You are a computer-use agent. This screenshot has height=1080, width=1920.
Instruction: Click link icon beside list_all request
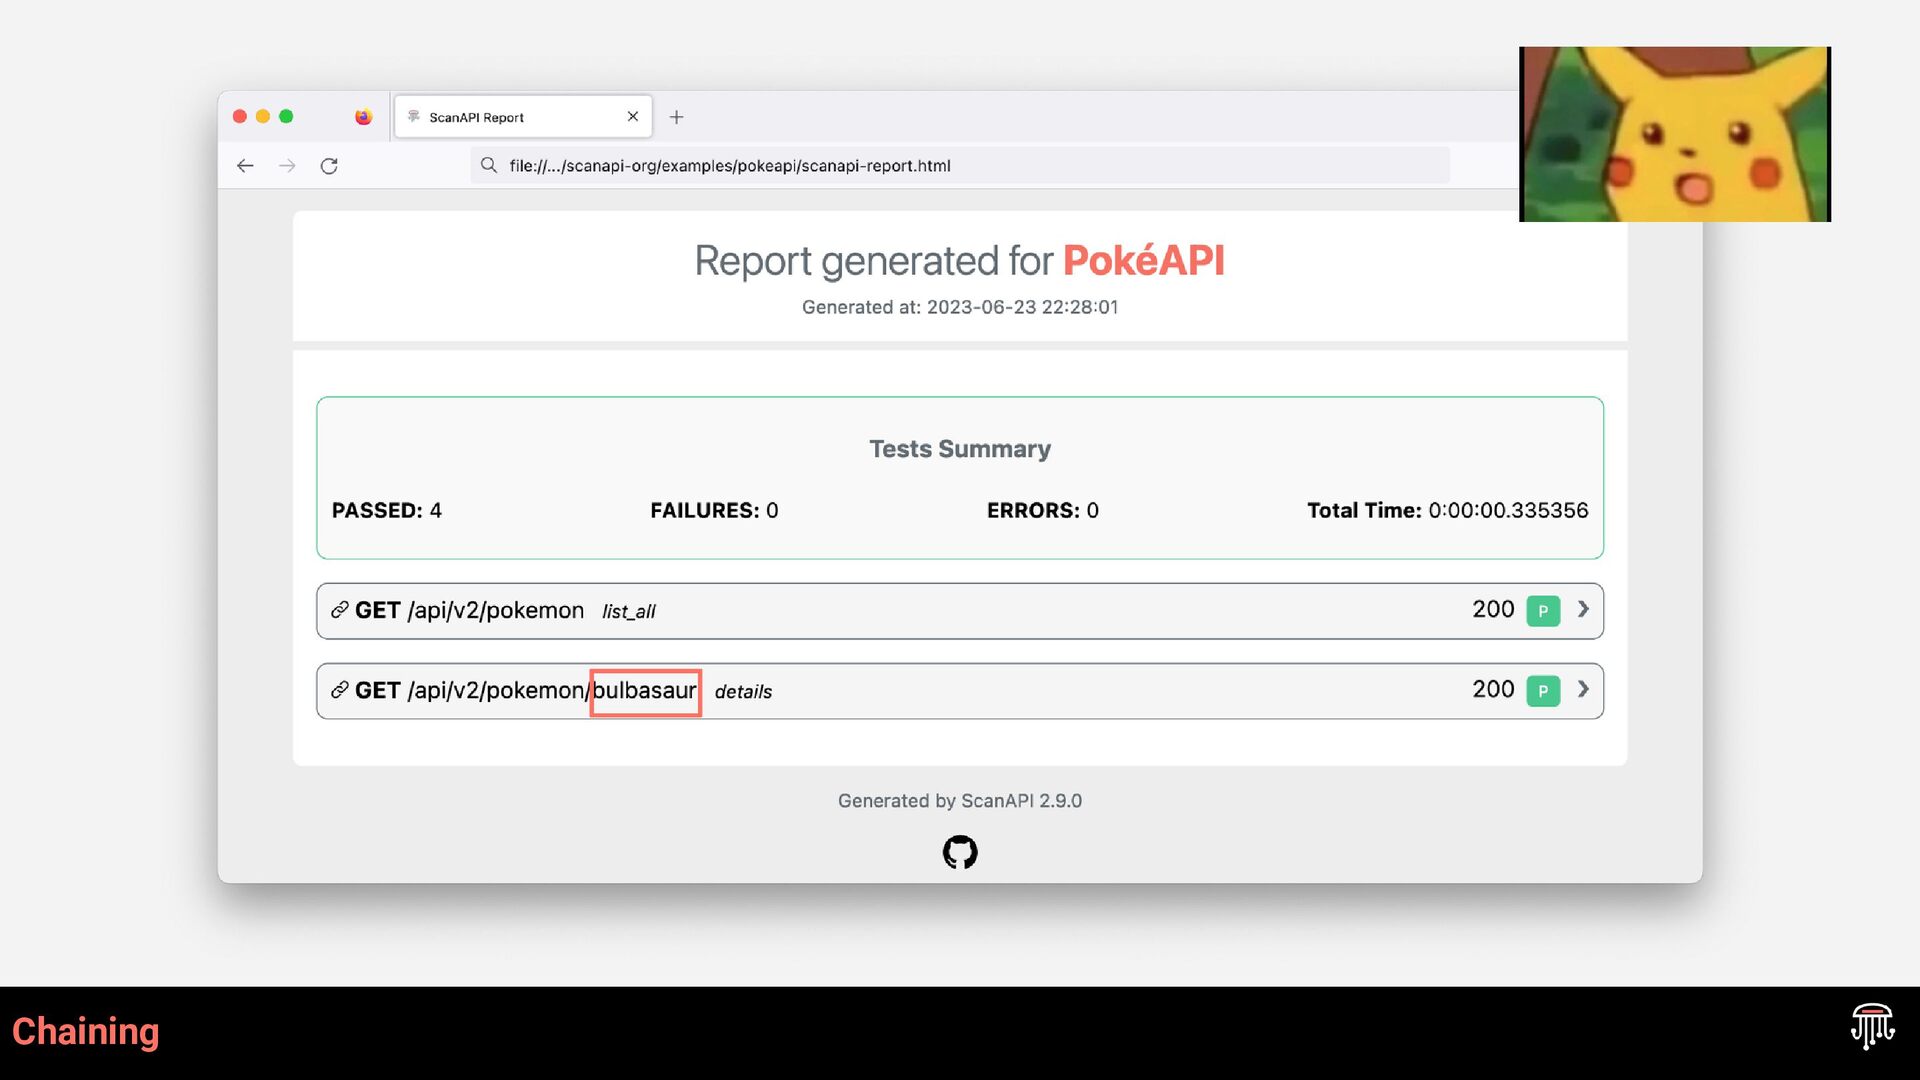click(340, 610)
